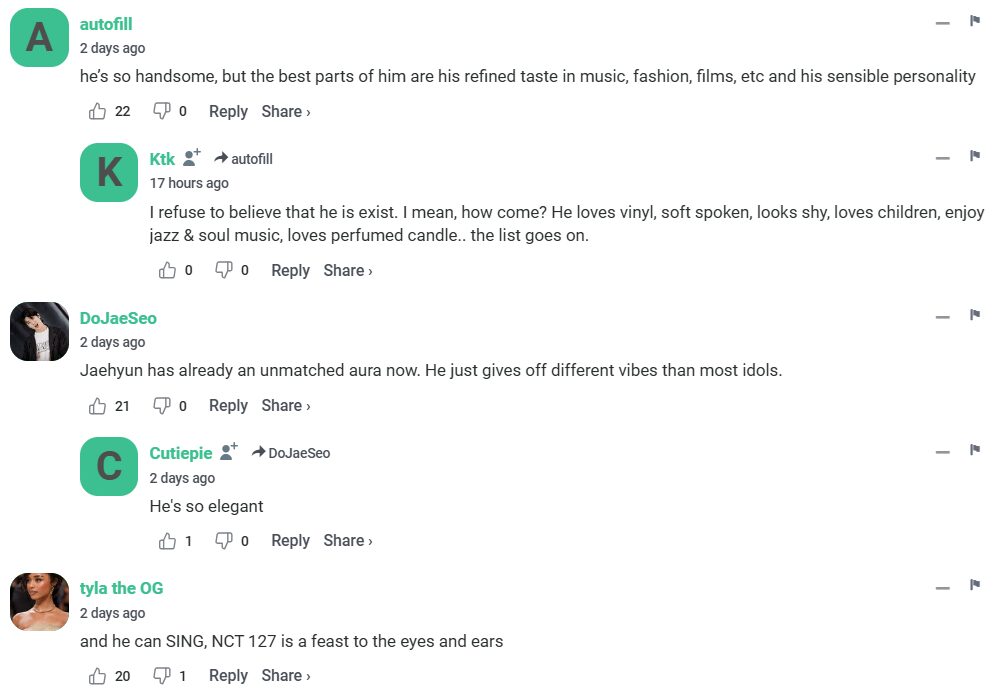Reply to Ktk's comment
Screen dimensions: 1005x692
(290, 270)
